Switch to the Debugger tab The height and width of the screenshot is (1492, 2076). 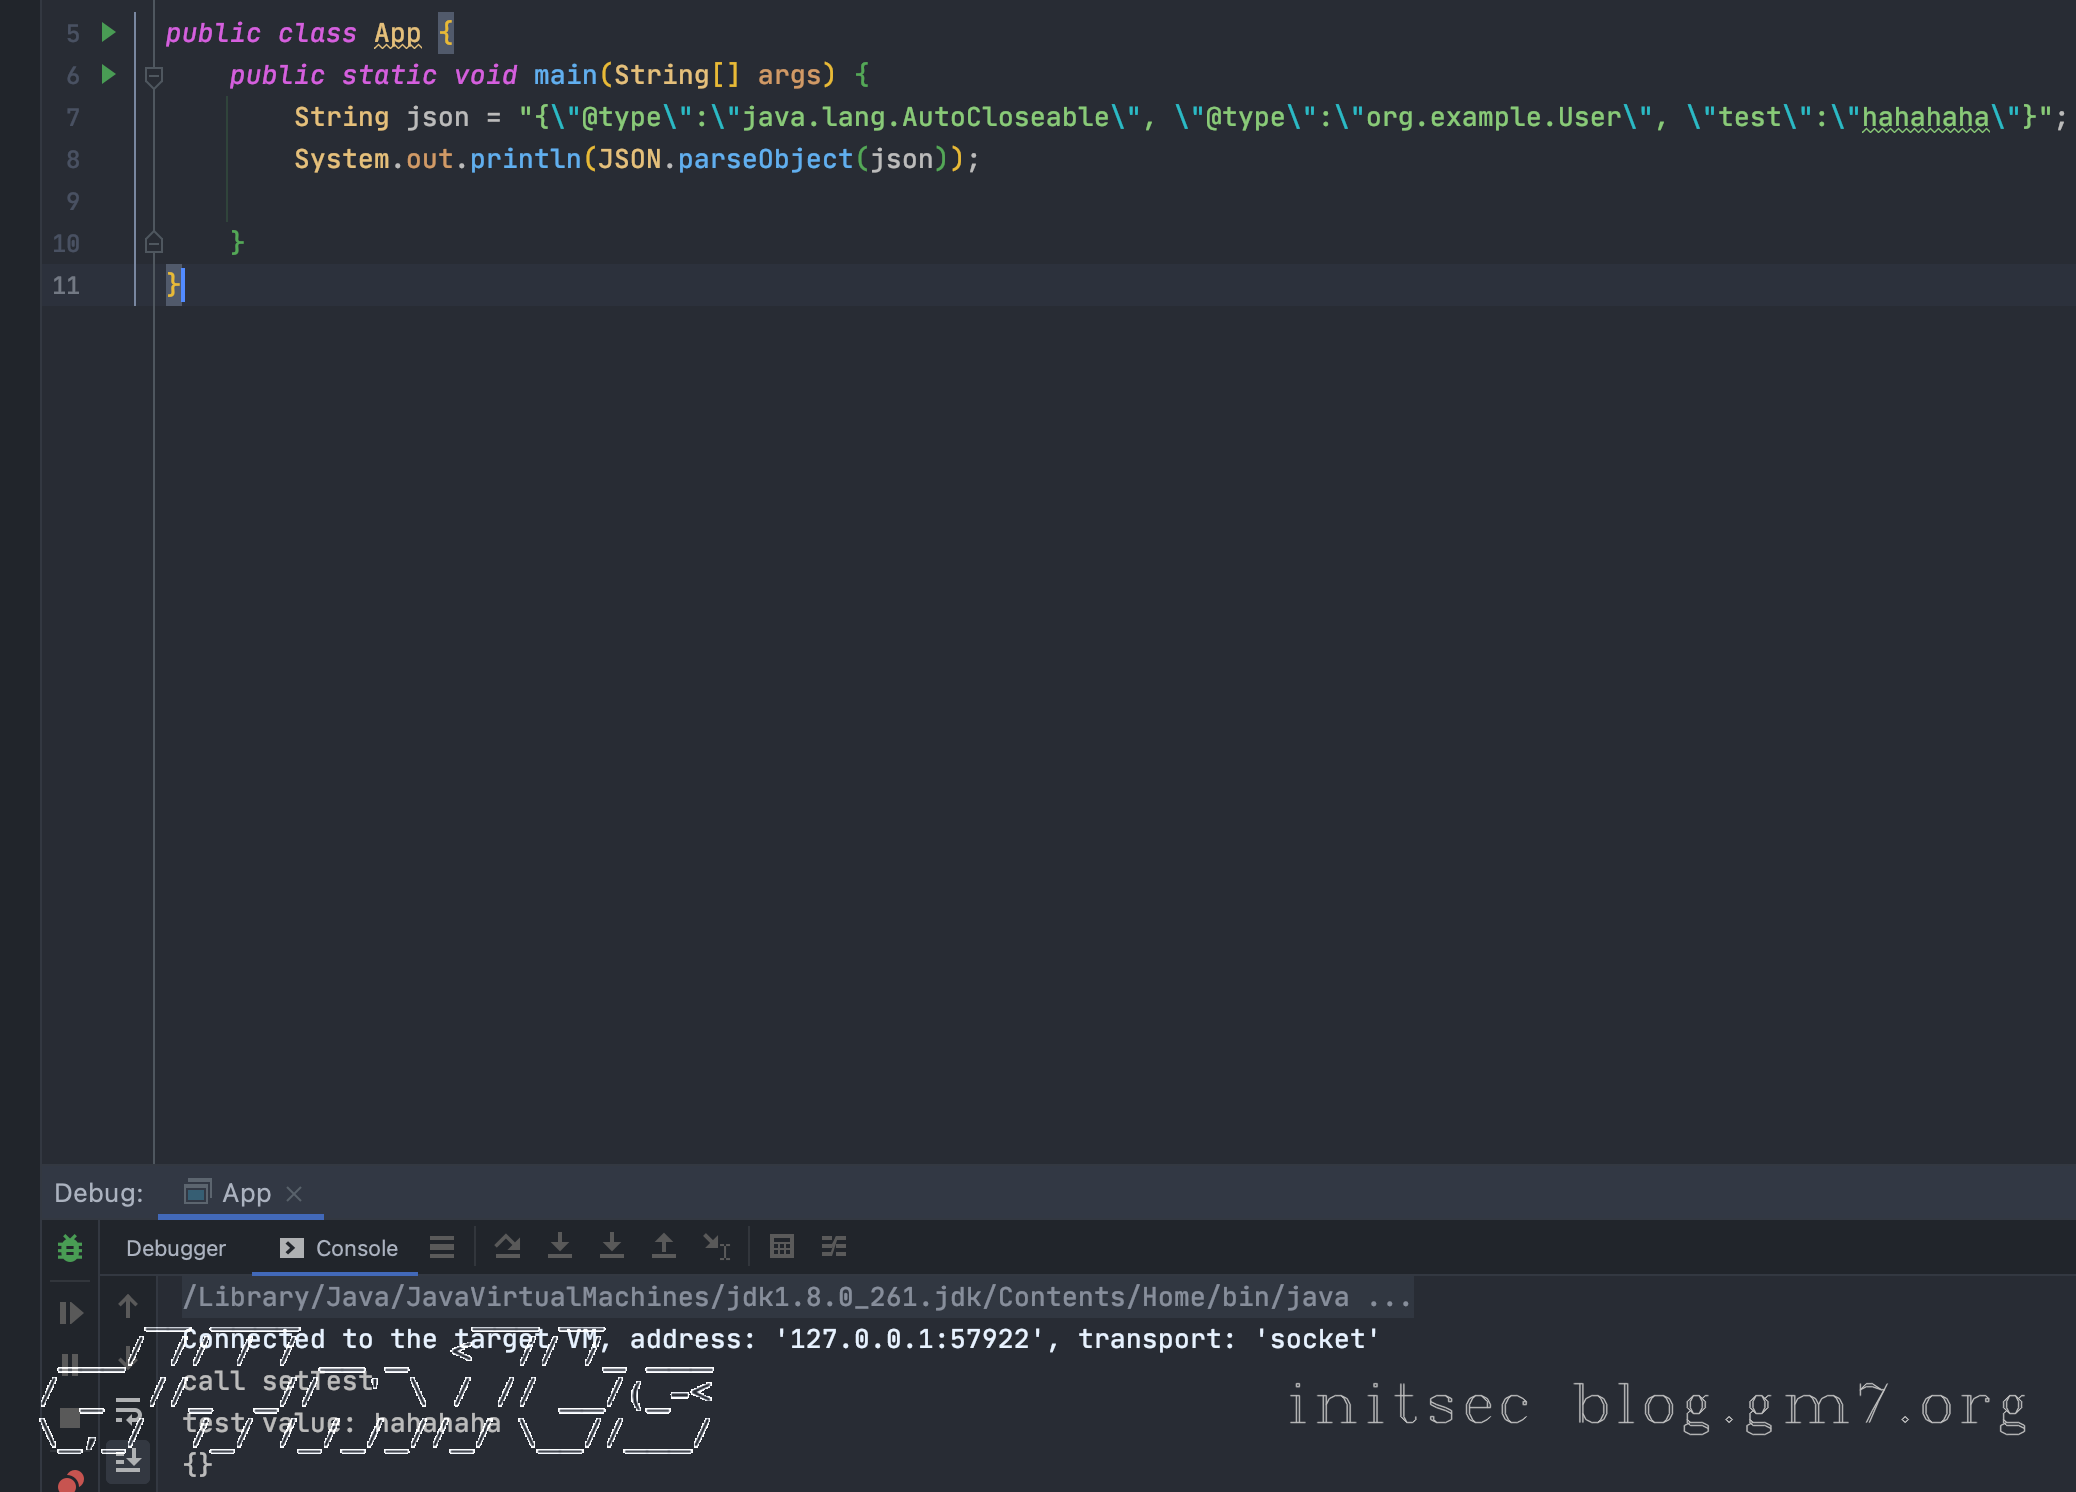[x=176, y=1248]
